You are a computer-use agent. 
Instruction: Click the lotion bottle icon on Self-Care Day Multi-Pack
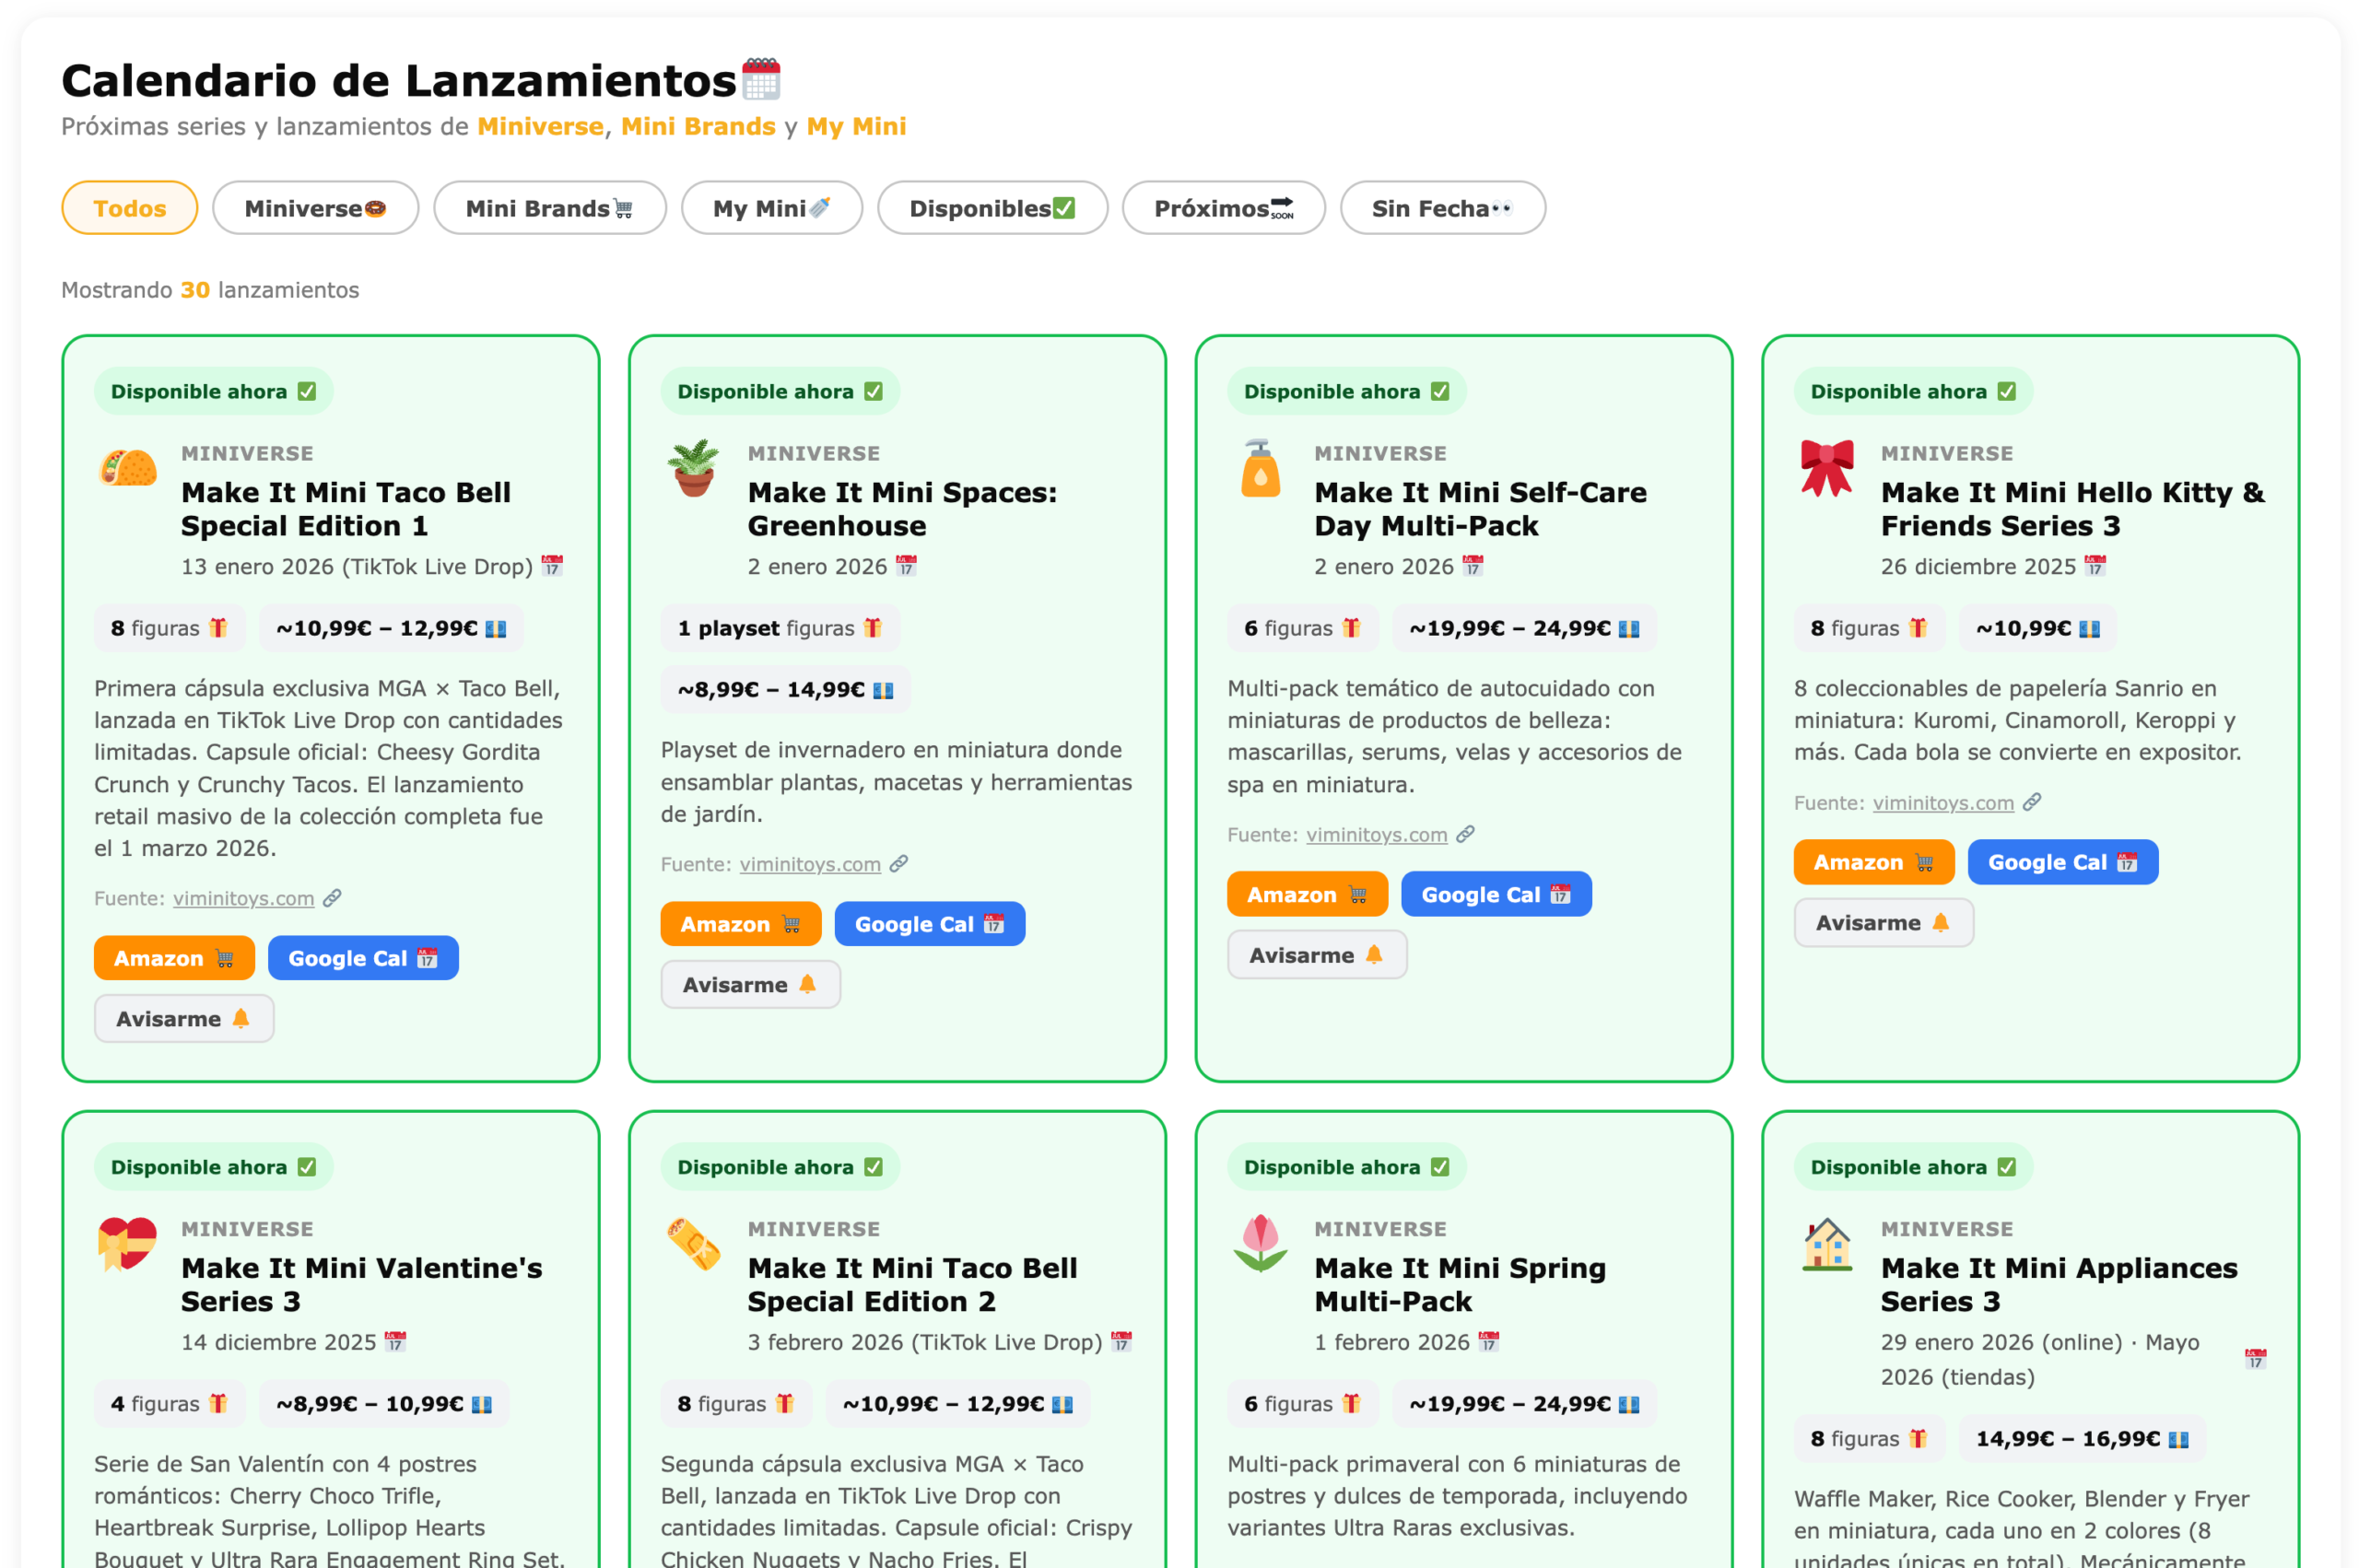[1260, 467]
